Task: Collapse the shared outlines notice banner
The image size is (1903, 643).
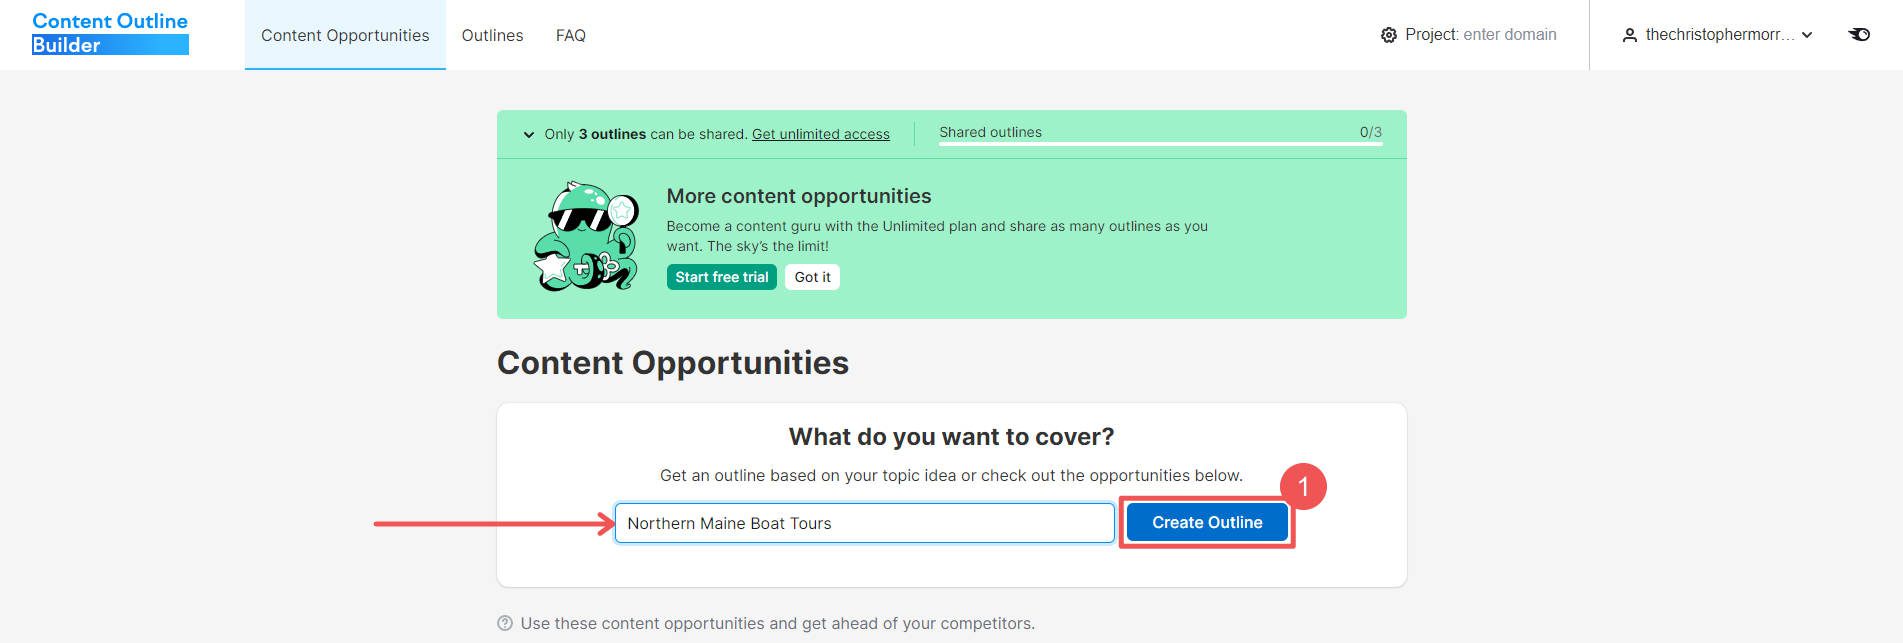Action: [x=528, y=133]
